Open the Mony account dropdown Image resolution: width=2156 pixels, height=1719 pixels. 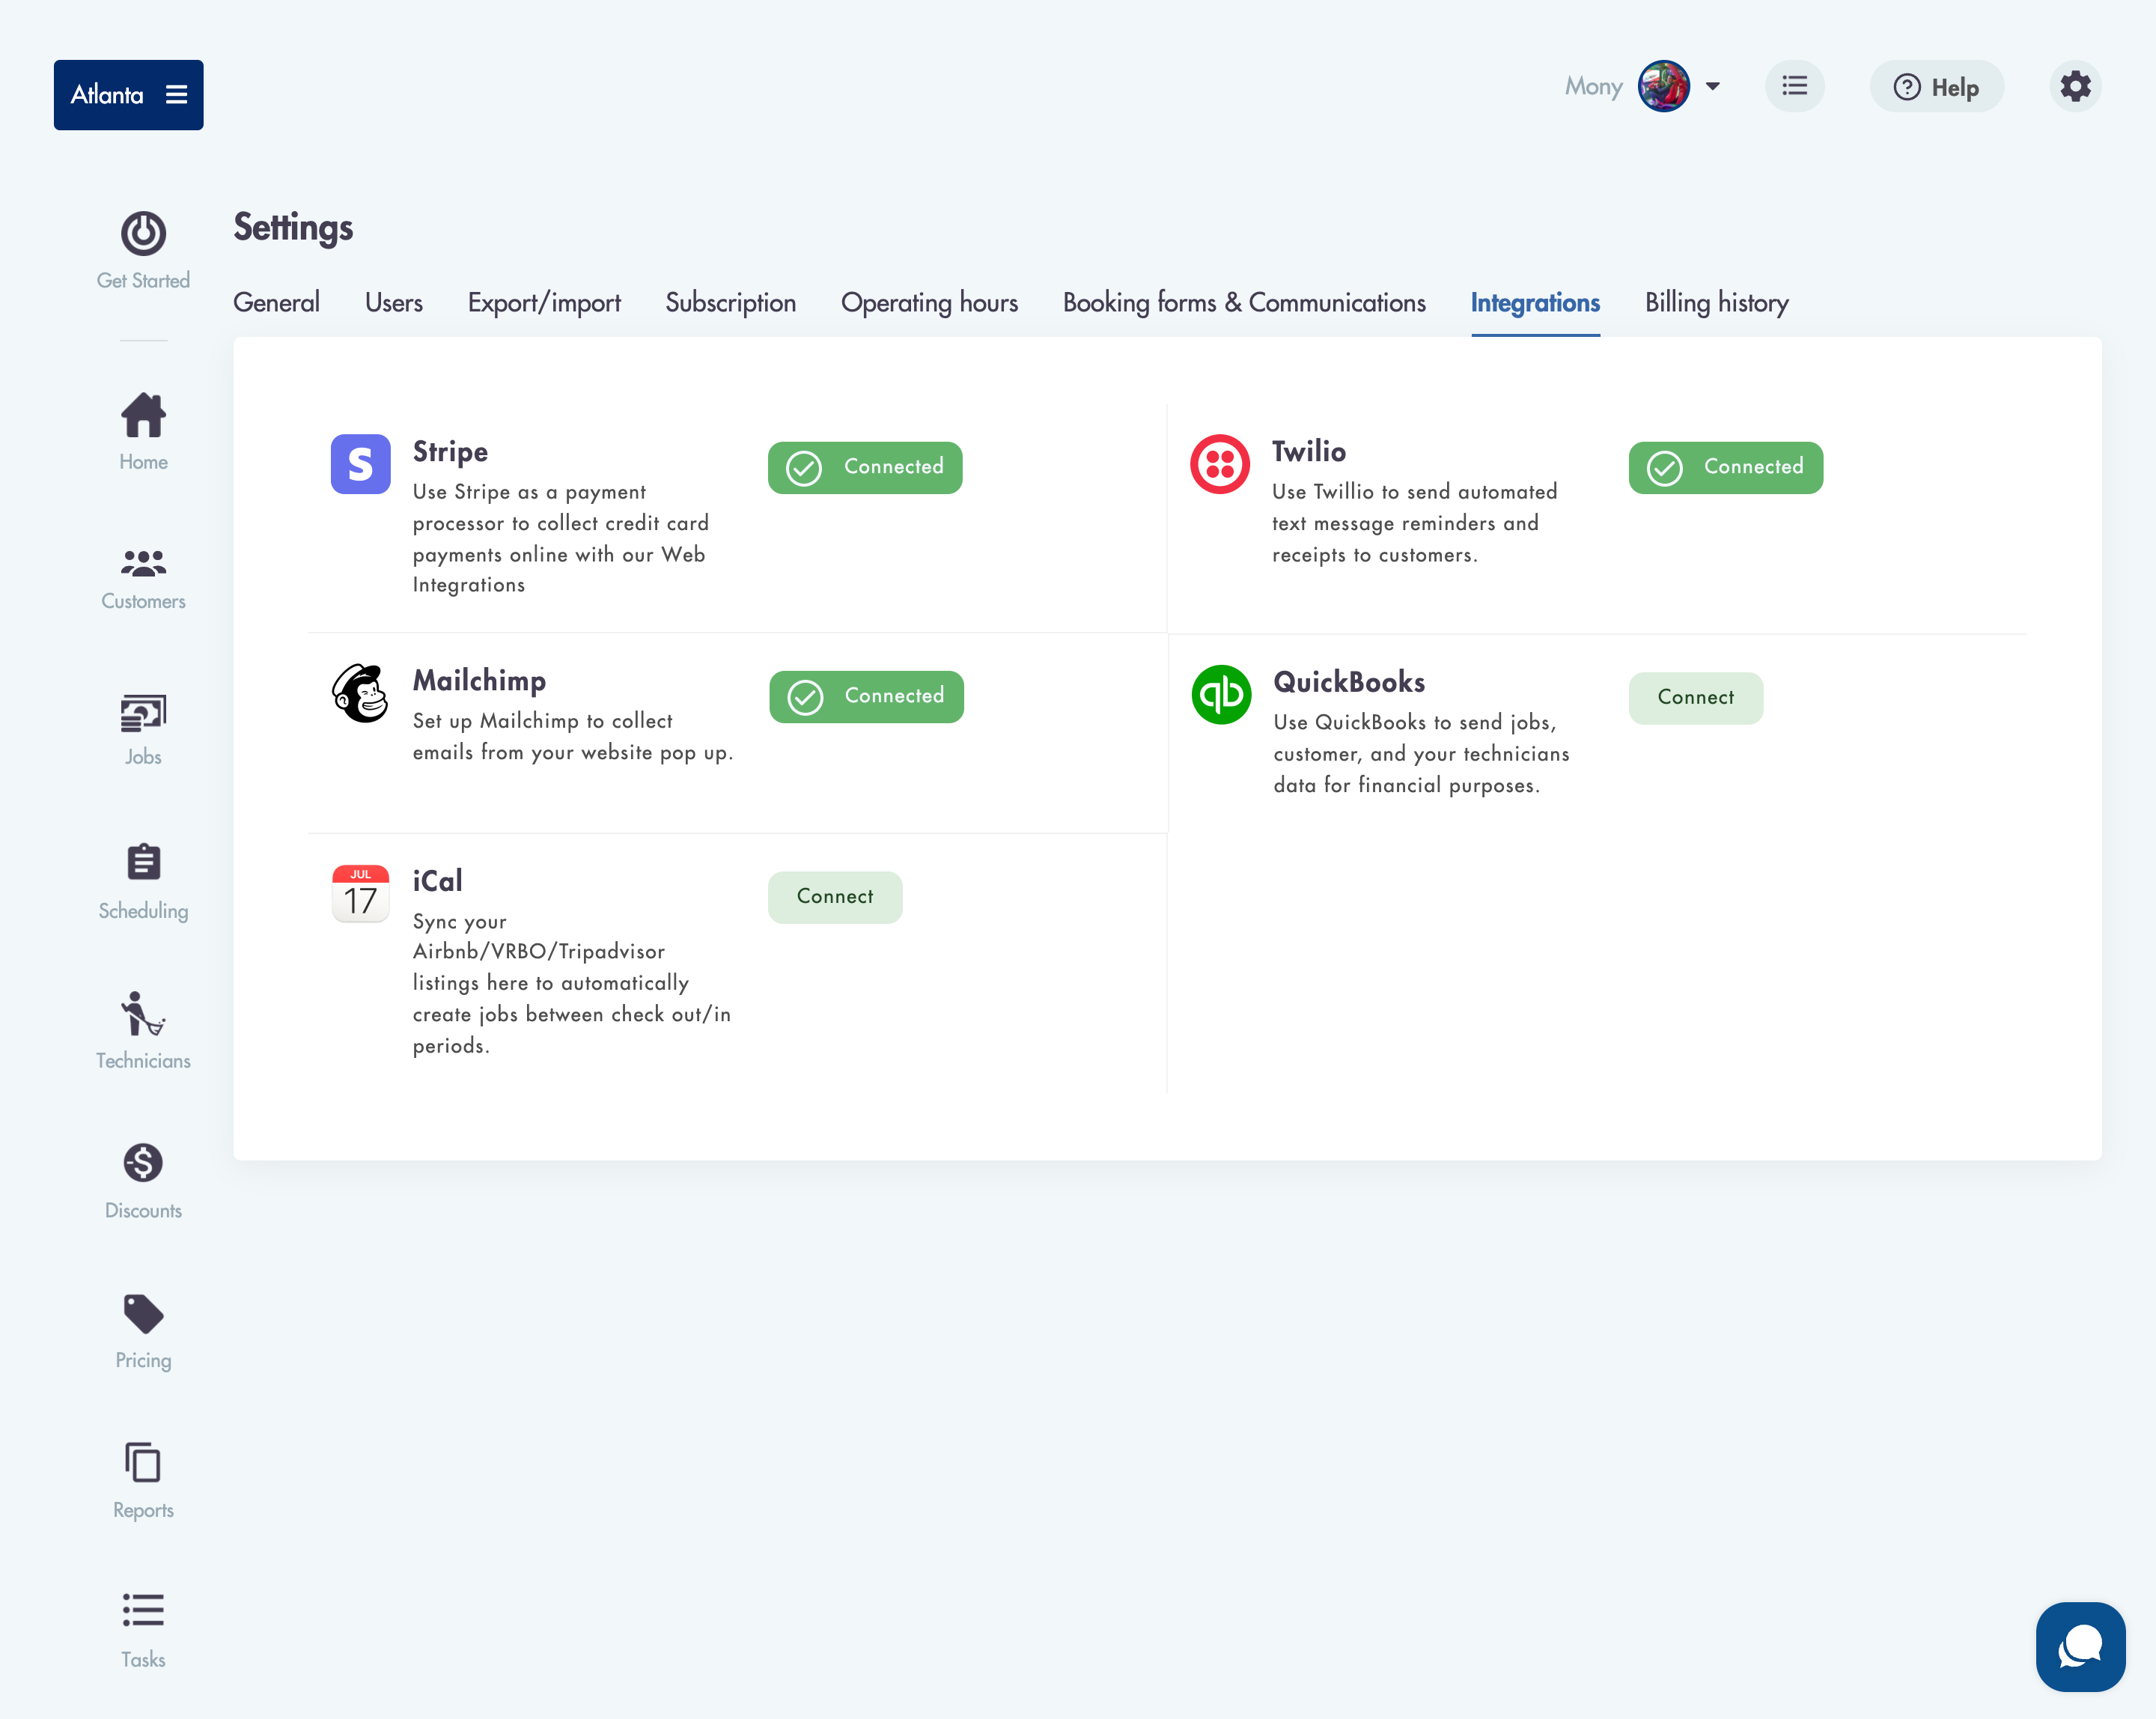click(x=1664, y=86)
